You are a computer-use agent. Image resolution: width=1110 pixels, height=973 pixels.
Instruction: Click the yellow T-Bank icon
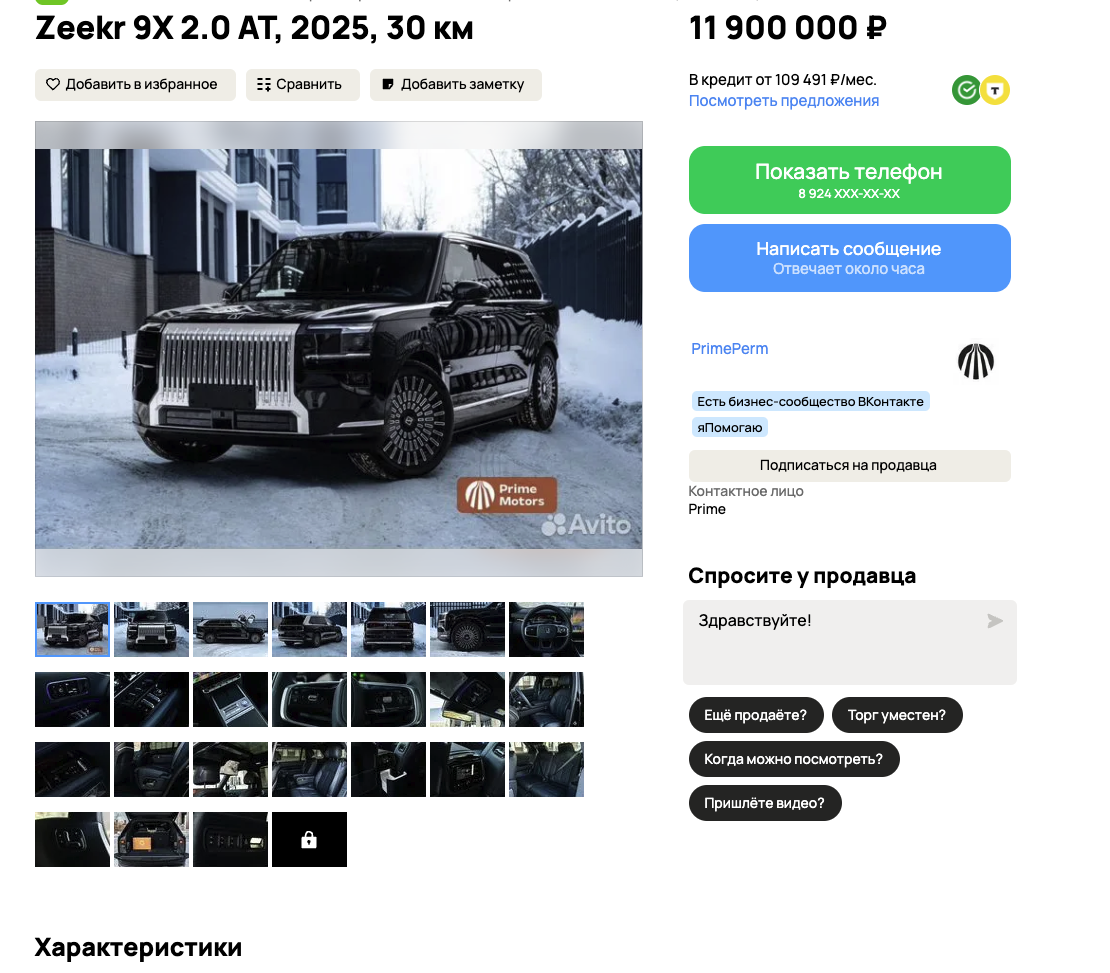pyautogui.click(x=995, y=90)
